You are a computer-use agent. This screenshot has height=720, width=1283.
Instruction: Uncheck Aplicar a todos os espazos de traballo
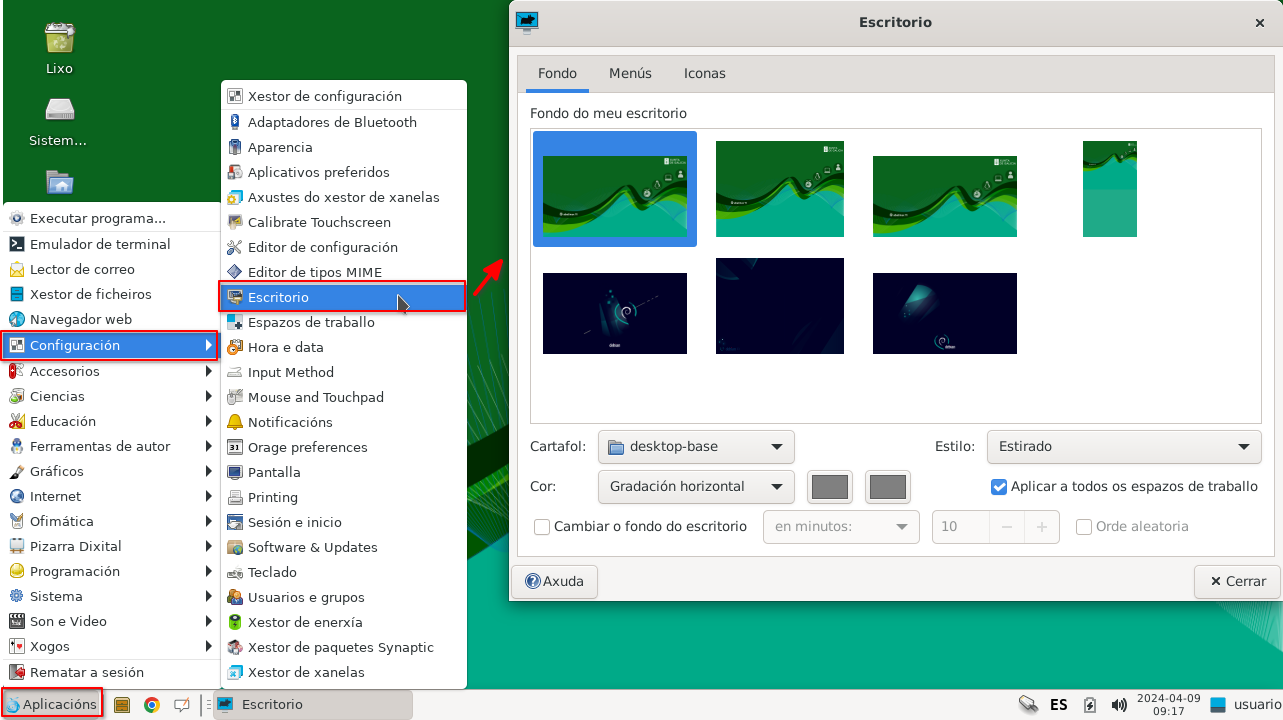[998, 487]
